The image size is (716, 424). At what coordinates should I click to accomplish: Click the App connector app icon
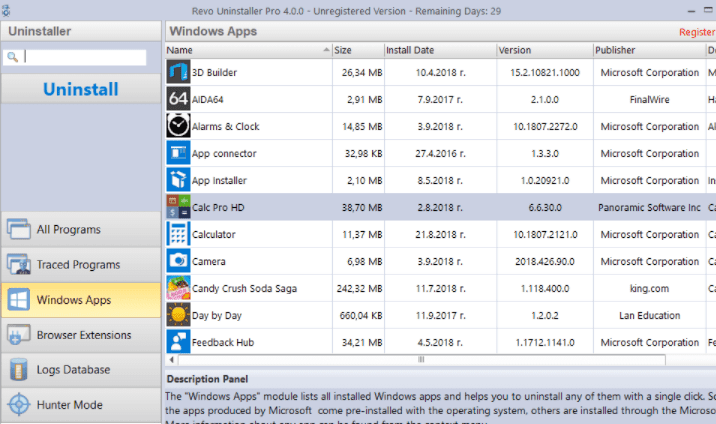(178, 153)
